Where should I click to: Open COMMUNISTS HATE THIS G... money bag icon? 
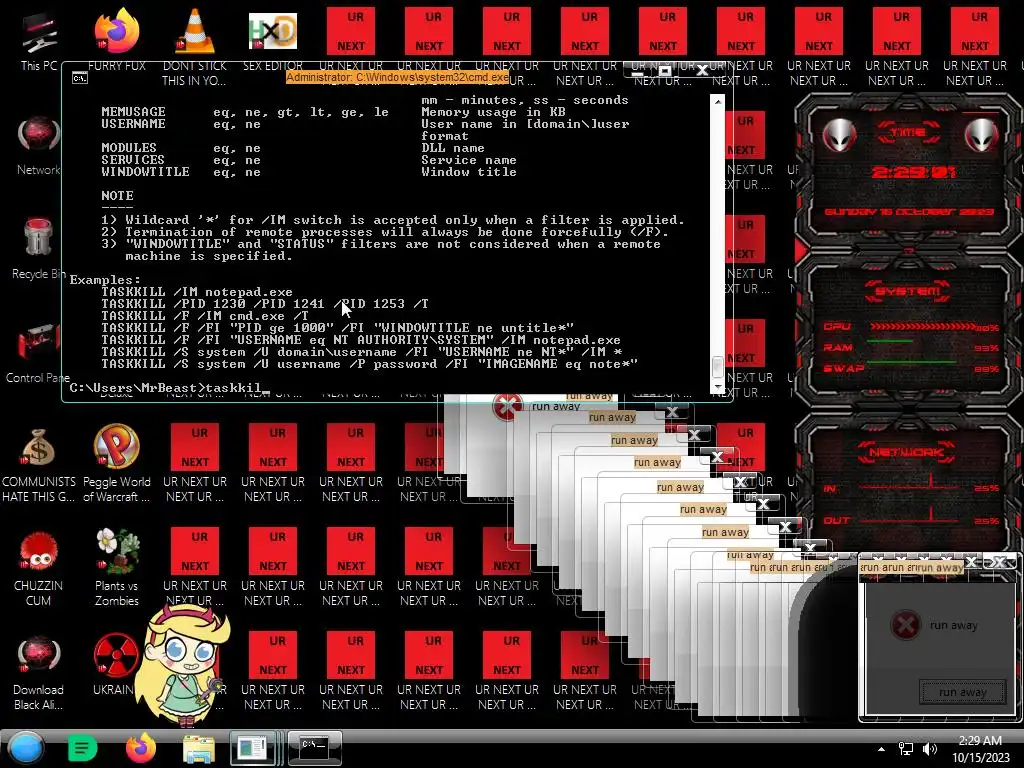[39, 464]
